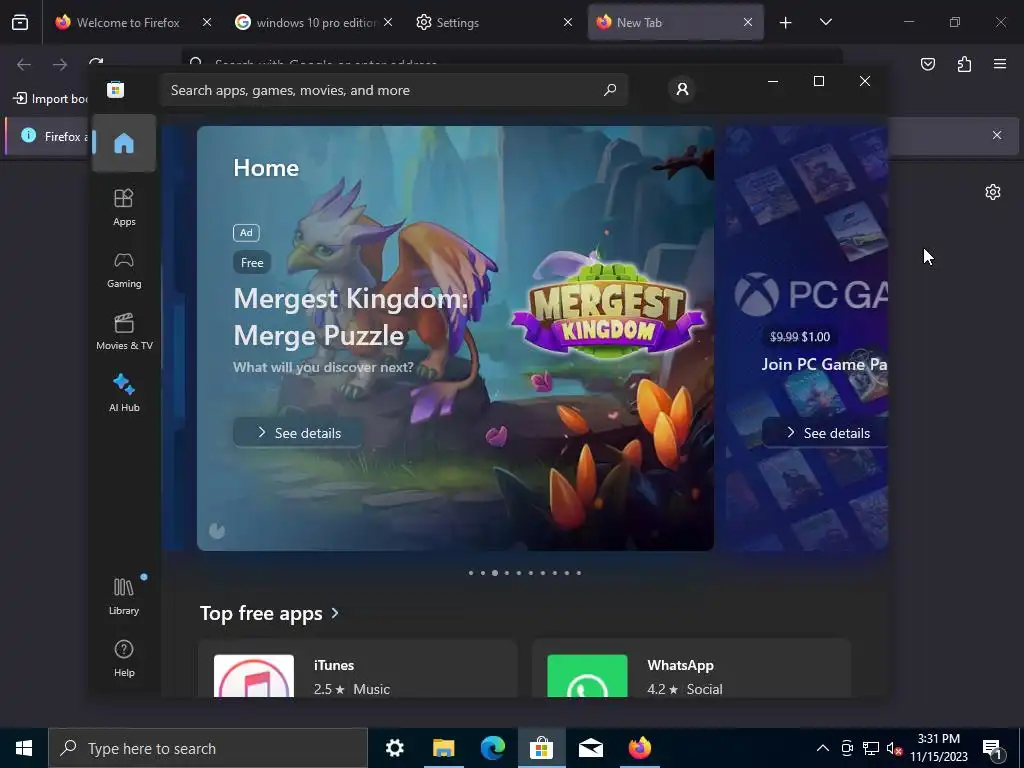Open Mail from the taskbar

coord(590,748)
